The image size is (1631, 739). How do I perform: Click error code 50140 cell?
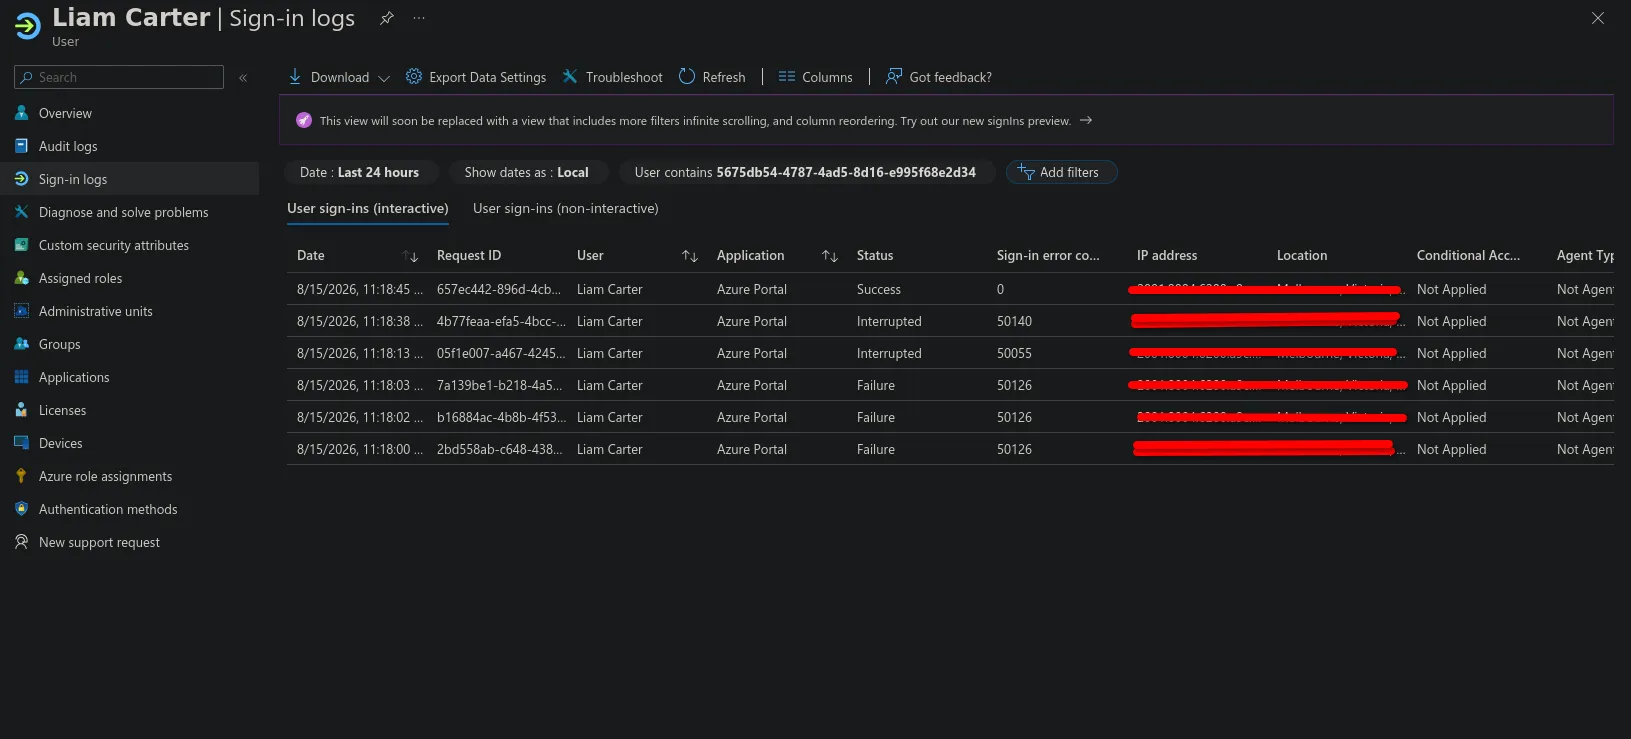coord(1014,321)
